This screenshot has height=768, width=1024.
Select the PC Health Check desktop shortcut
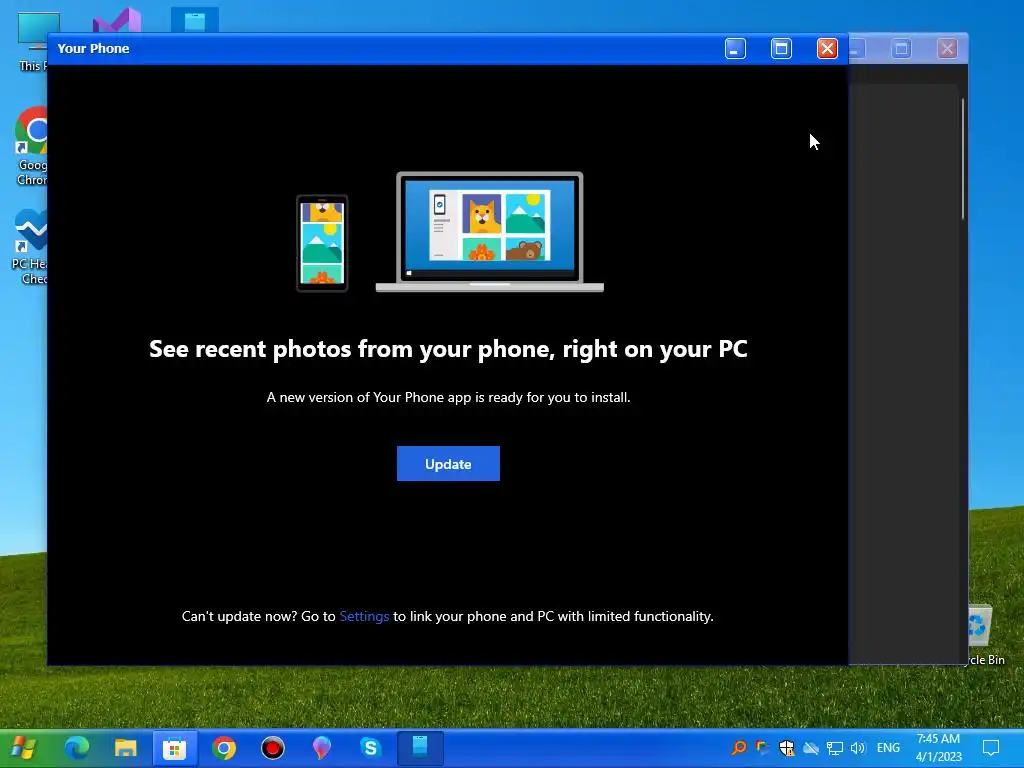(29, 247)
